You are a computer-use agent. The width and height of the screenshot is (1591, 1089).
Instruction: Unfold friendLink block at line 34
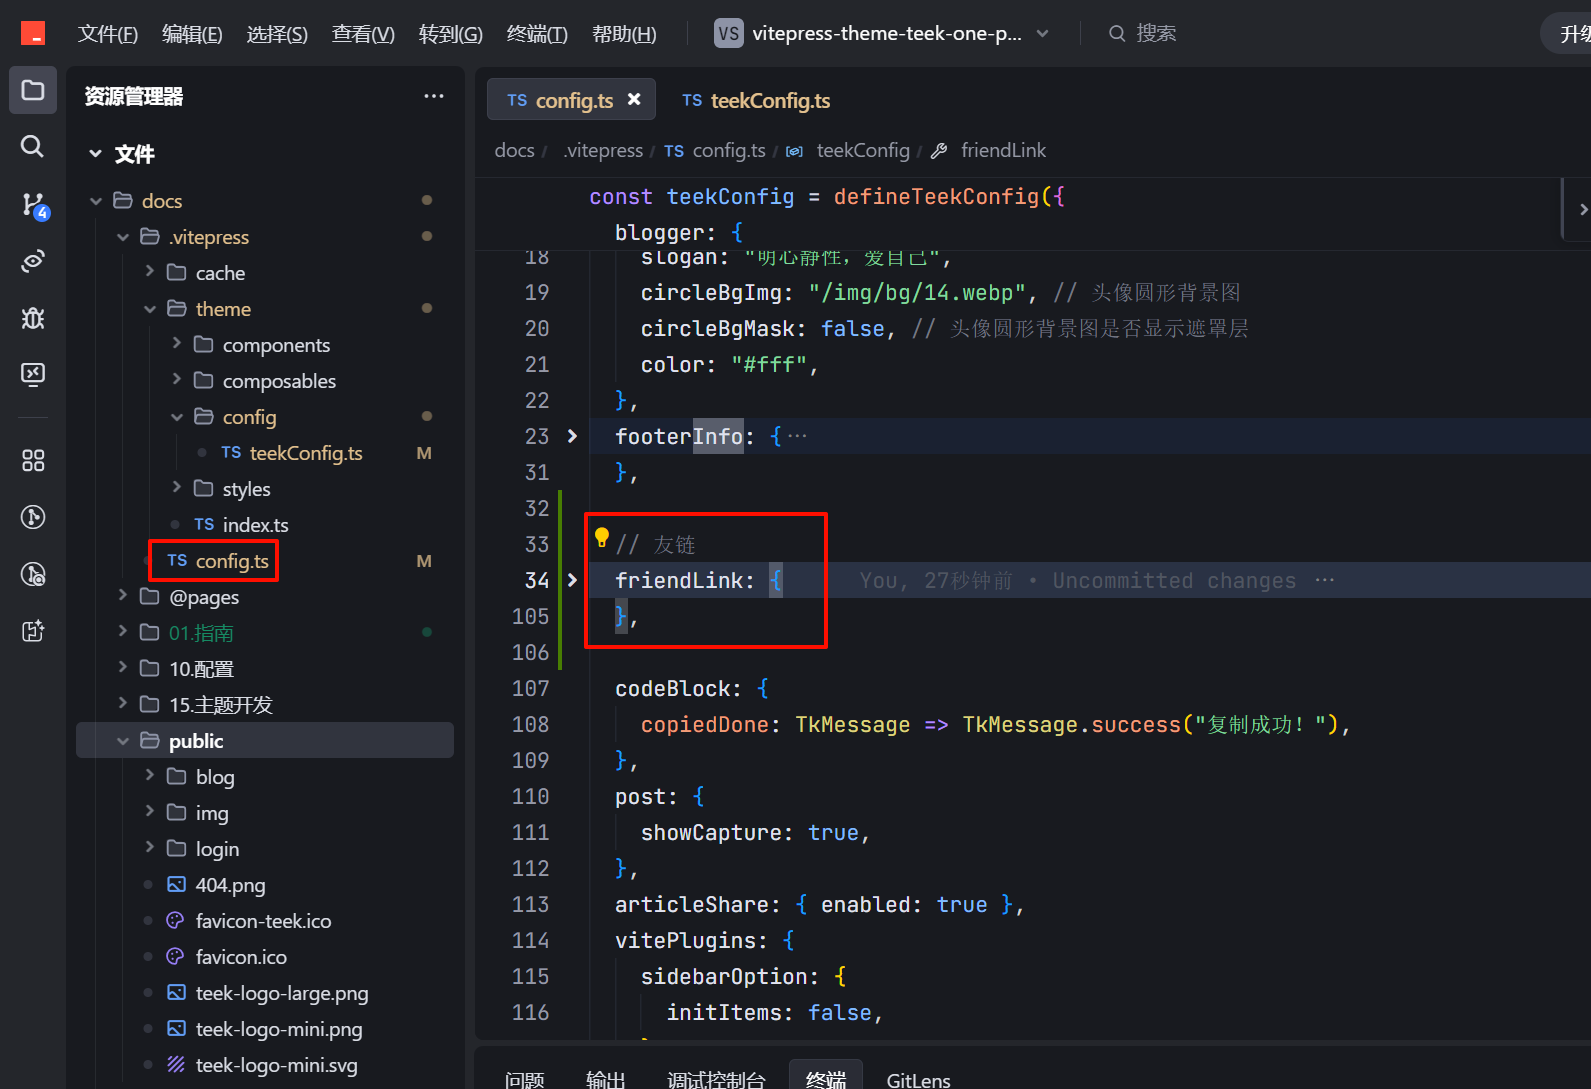[x=572, y=580]
